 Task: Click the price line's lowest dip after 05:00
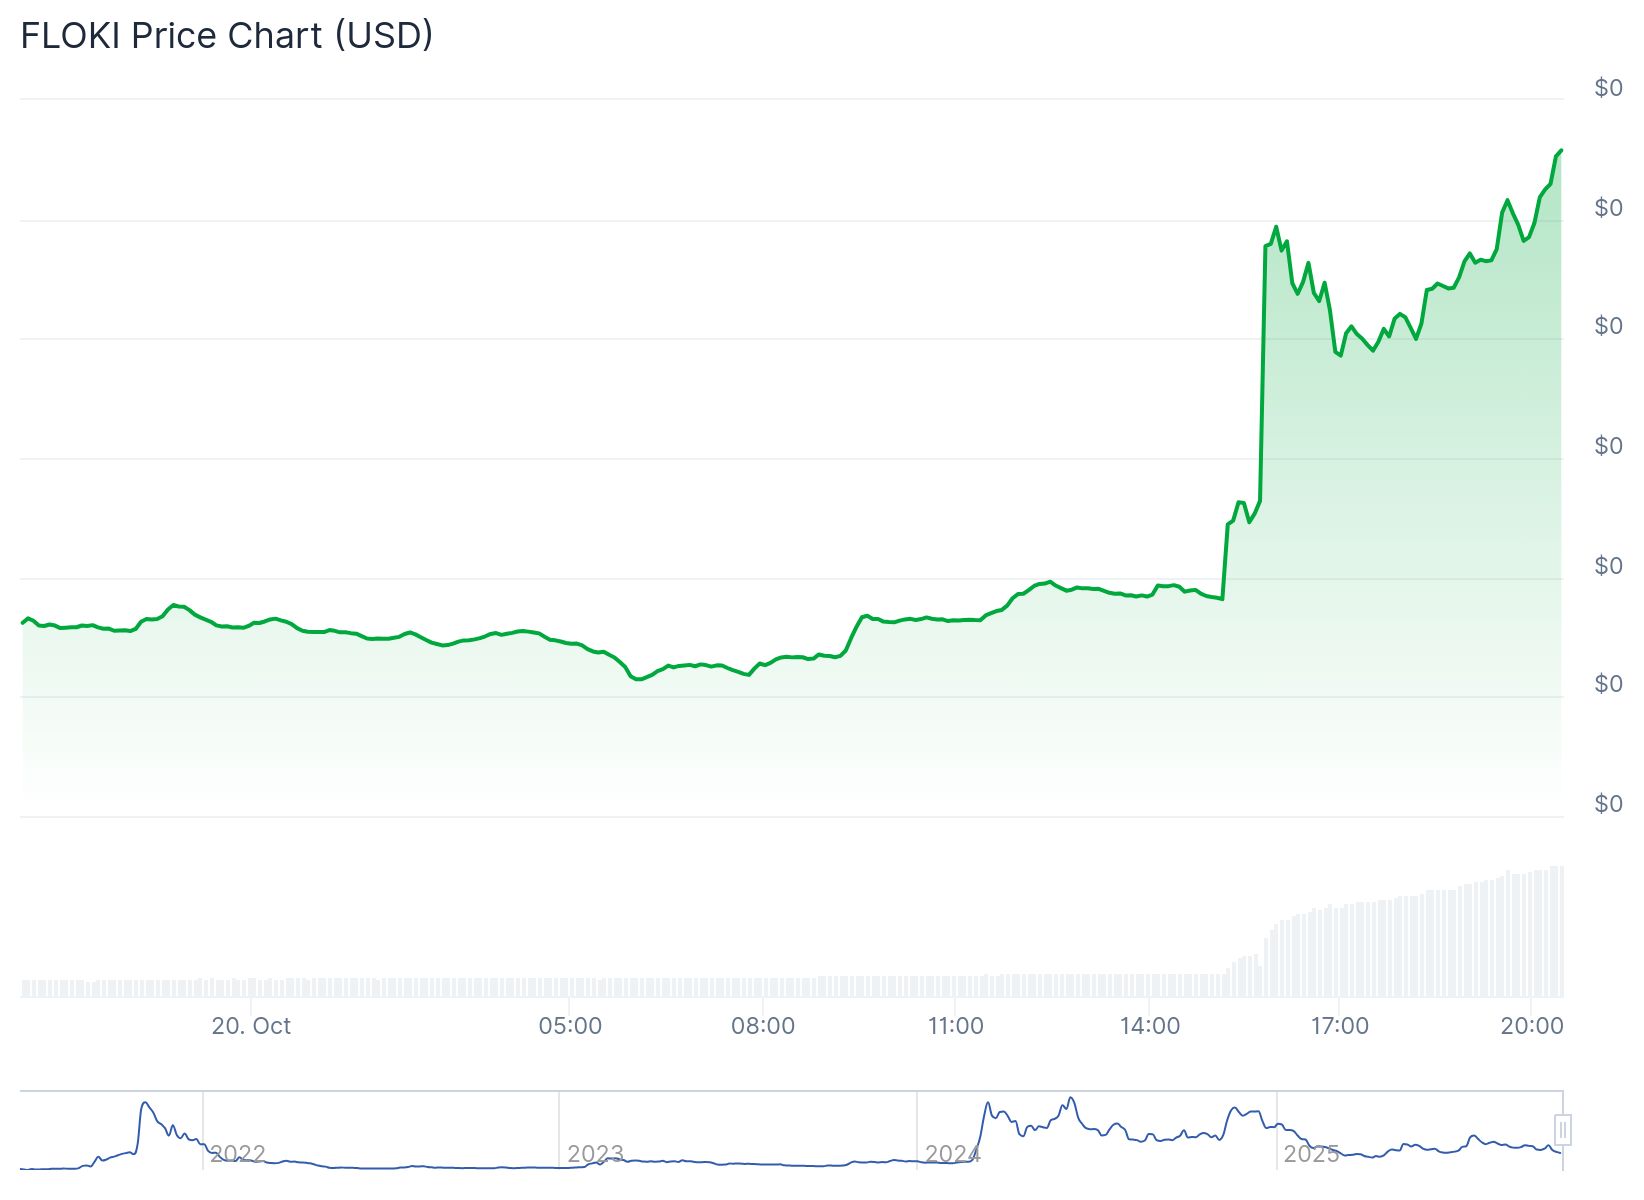point(637,680)
